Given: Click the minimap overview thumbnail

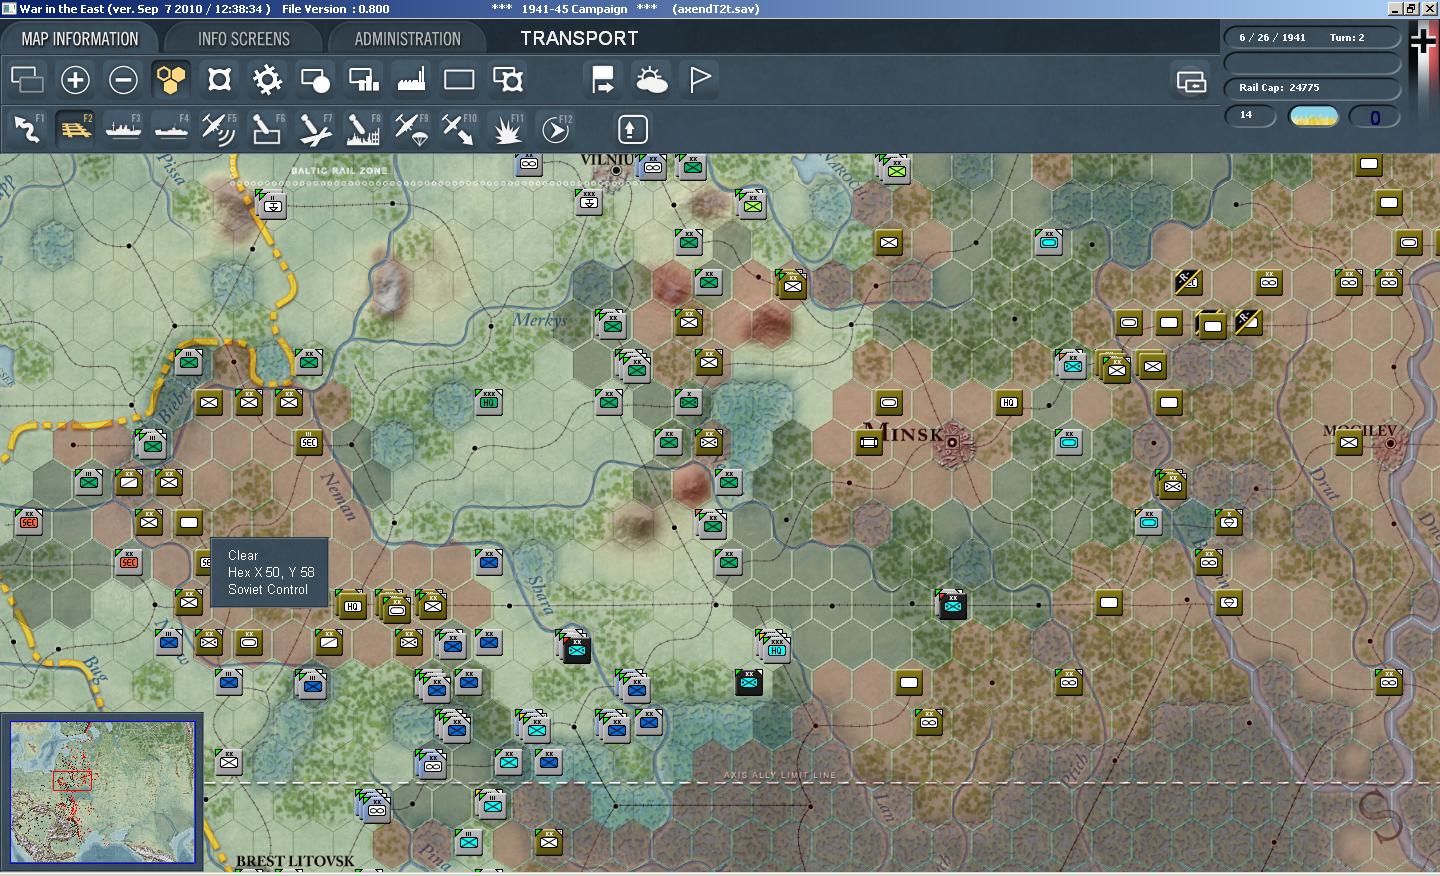Looking at the screenshot, I should coord(103,792).
